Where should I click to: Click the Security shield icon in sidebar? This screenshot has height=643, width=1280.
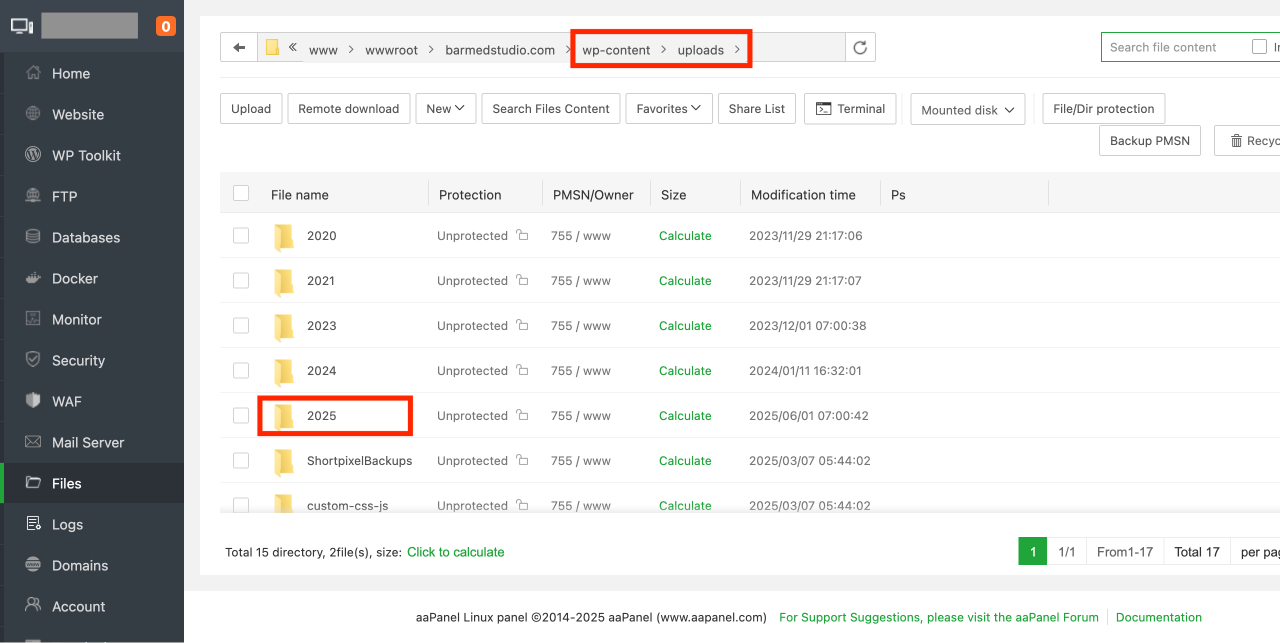(33, 360)
